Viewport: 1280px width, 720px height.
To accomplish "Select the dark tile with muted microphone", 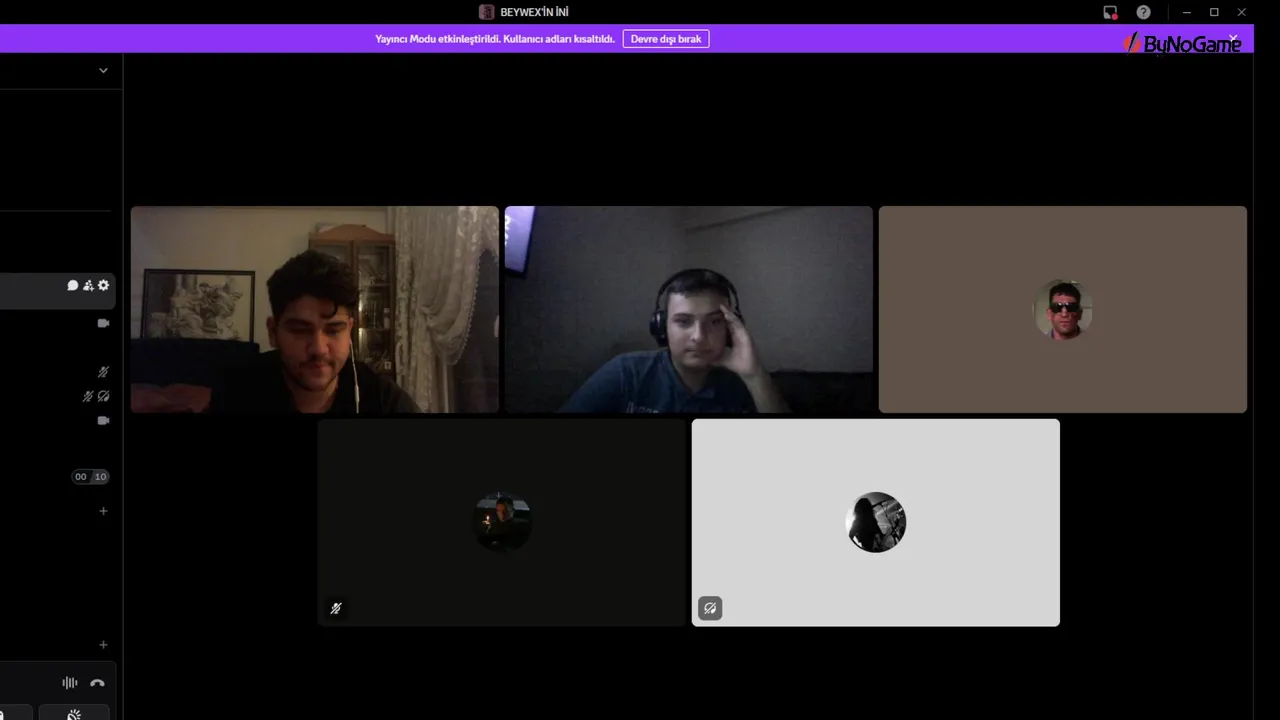I will 502,523.
